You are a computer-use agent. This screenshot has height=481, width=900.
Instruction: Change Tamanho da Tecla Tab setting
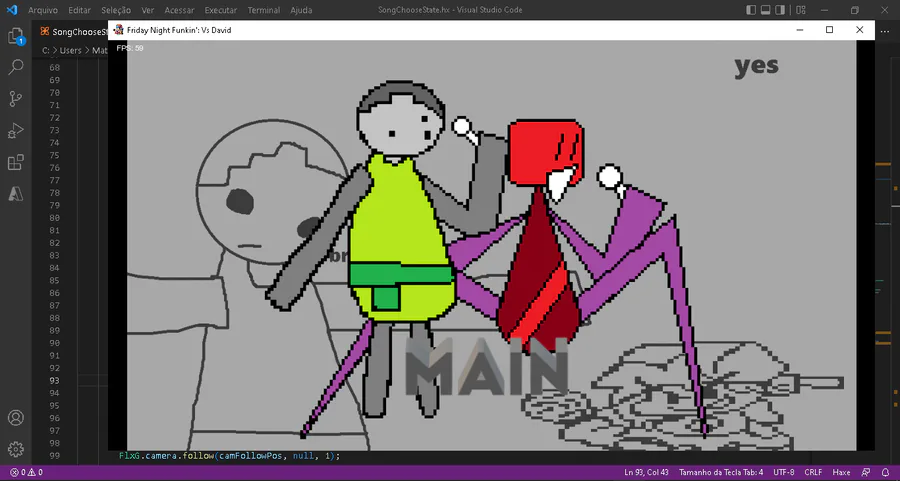721,472
